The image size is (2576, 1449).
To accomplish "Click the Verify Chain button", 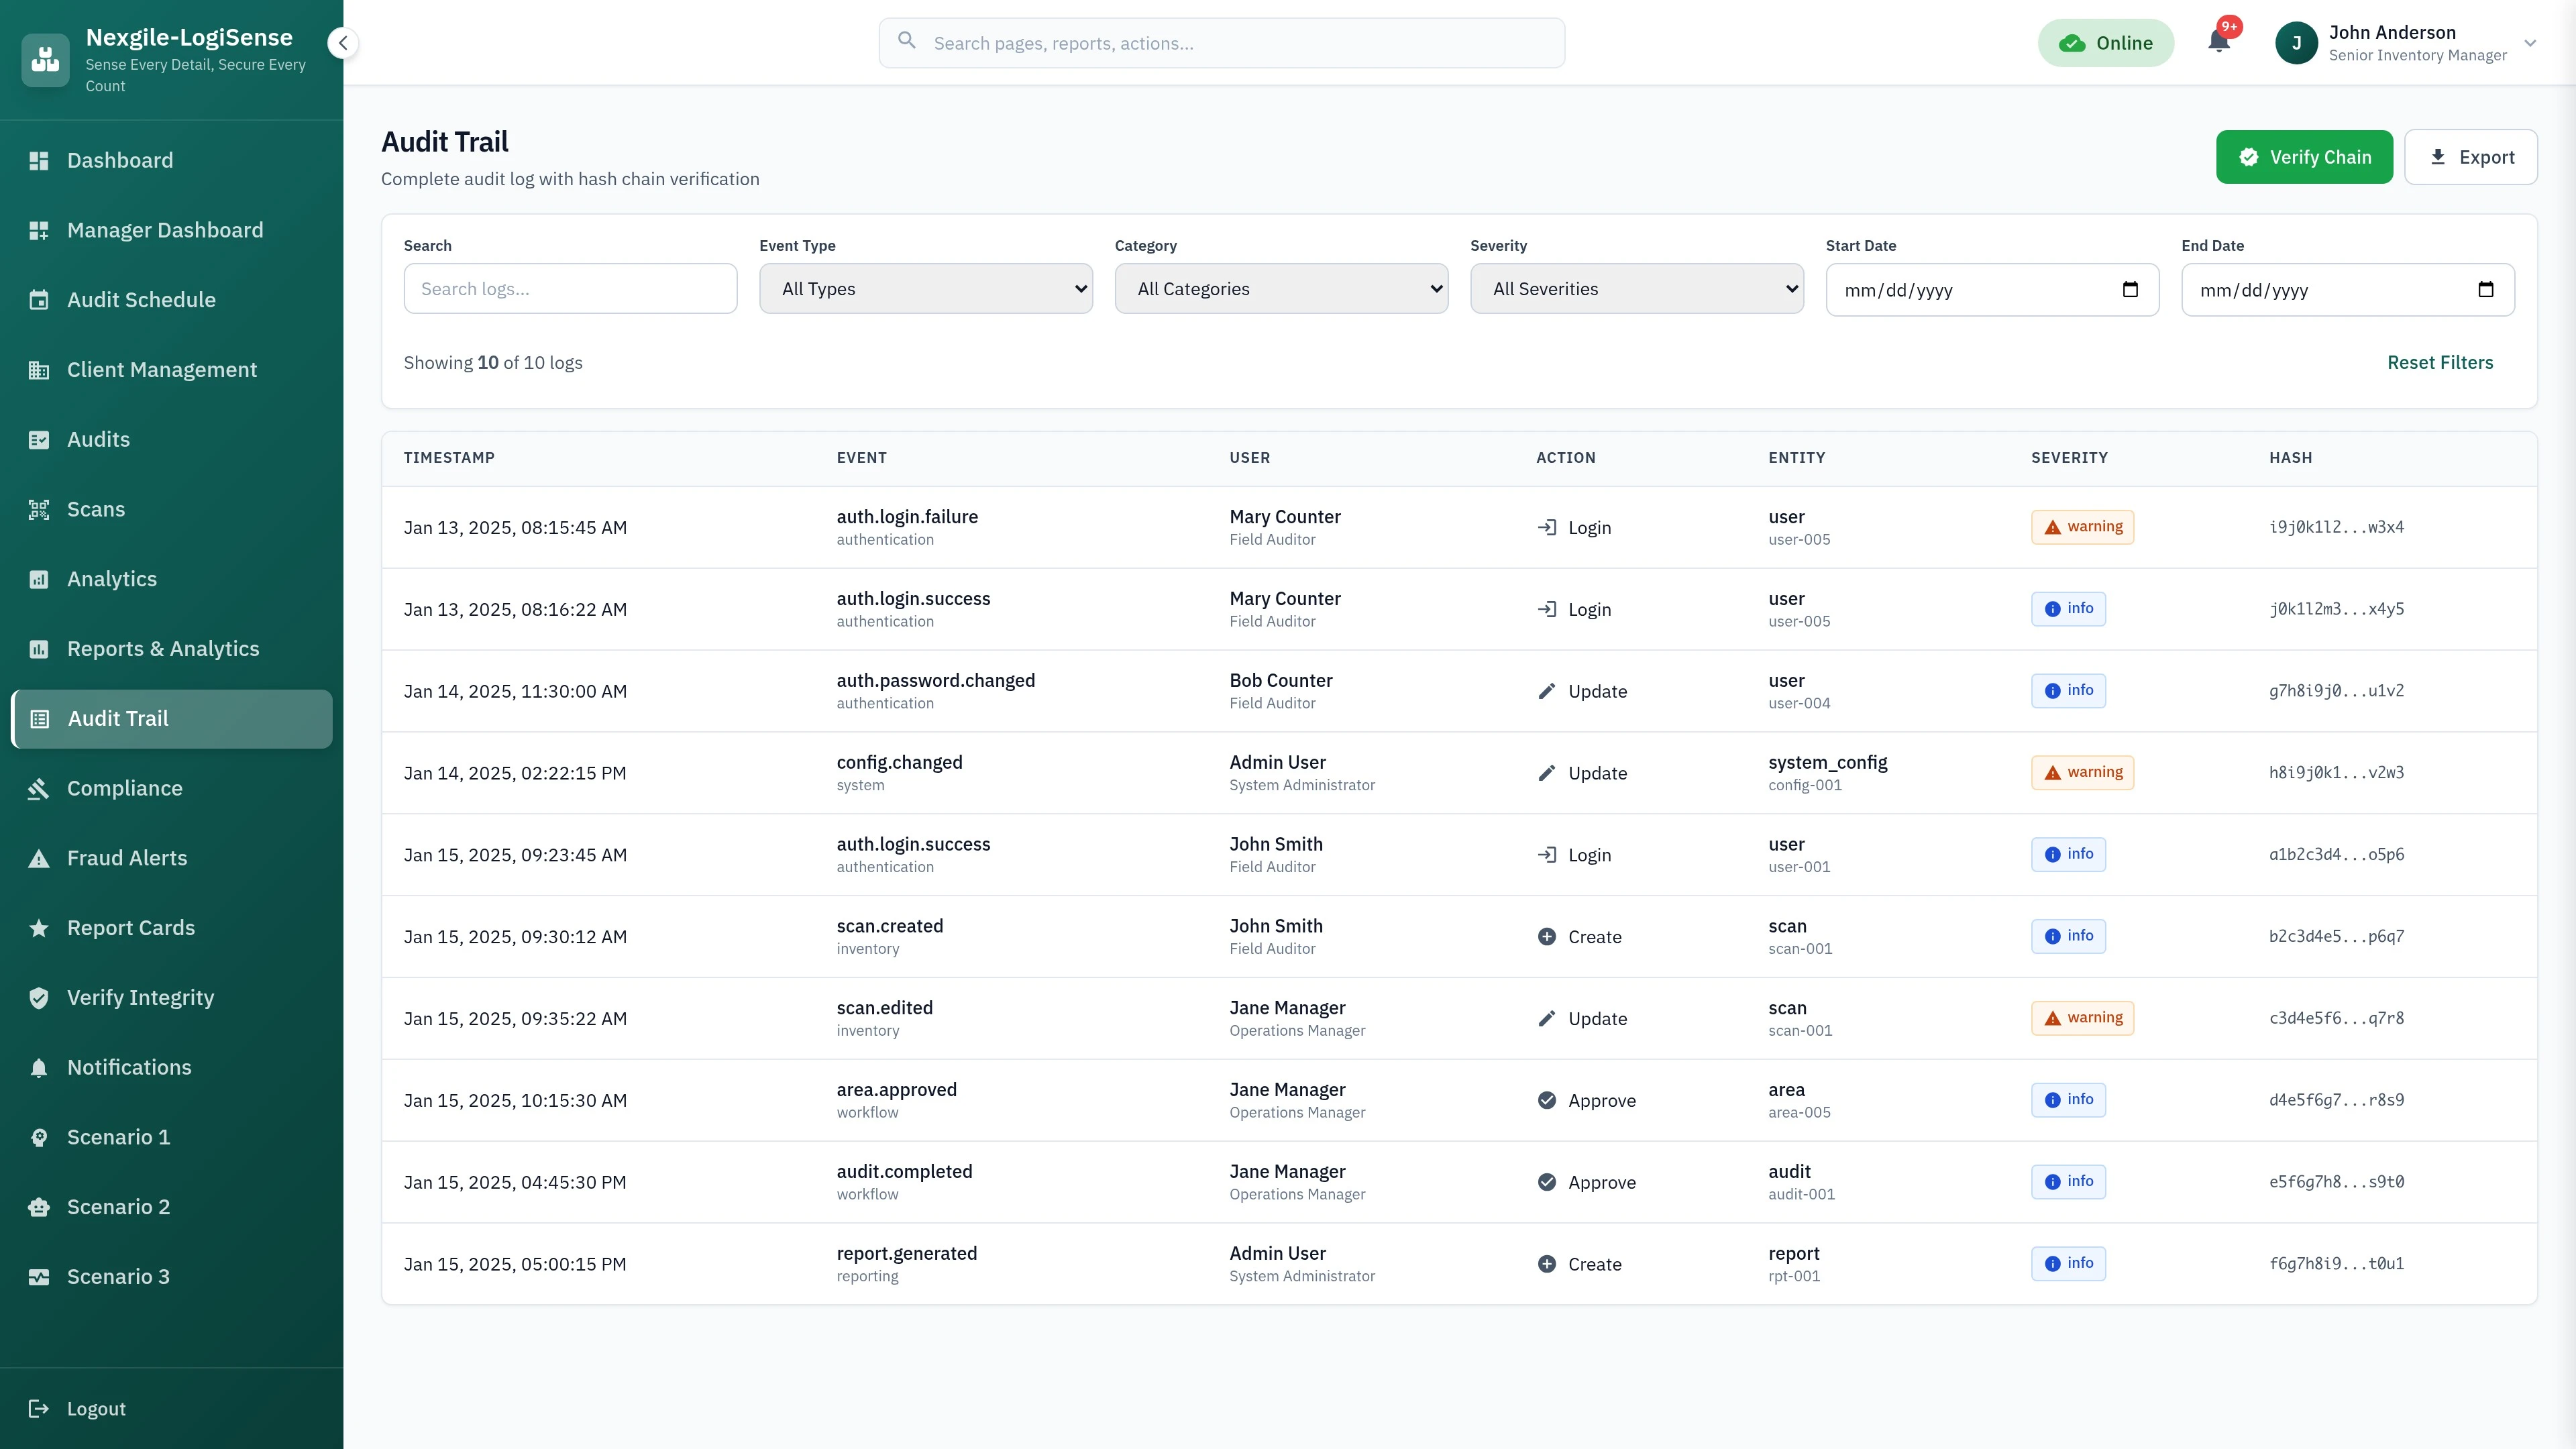I will click(2304, 156).
